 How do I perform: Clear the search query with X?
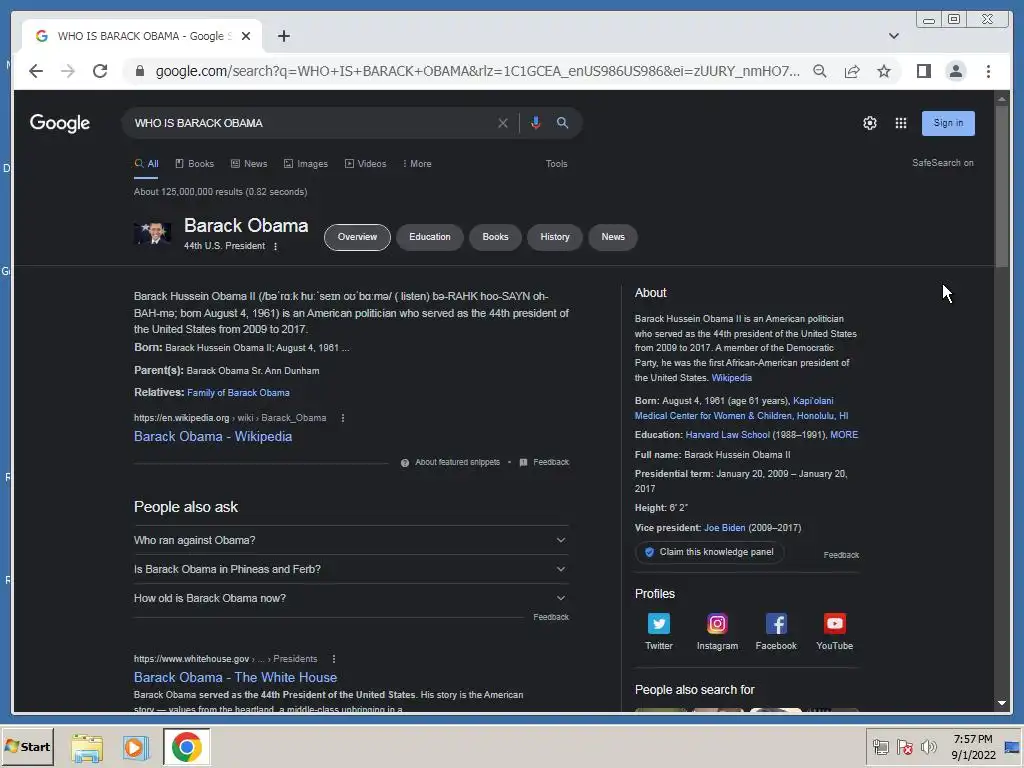coord(502,123)
